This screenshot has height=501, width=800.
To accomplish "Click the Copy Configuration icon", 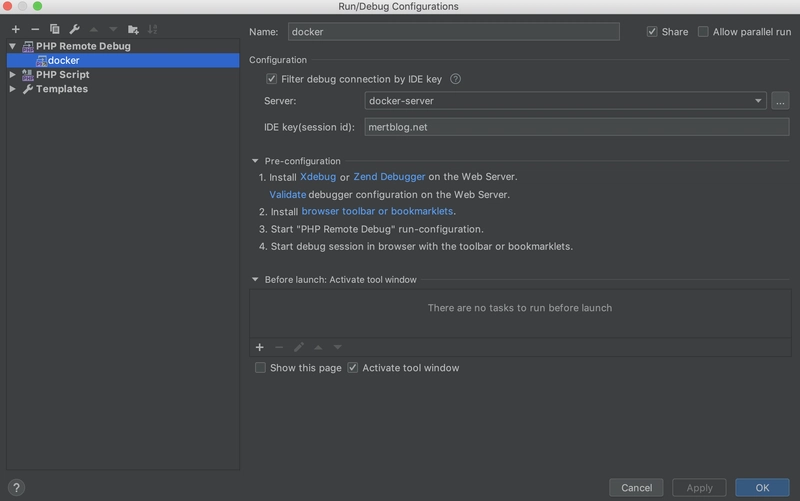I will pyautogui.click(x=55, y=30).
